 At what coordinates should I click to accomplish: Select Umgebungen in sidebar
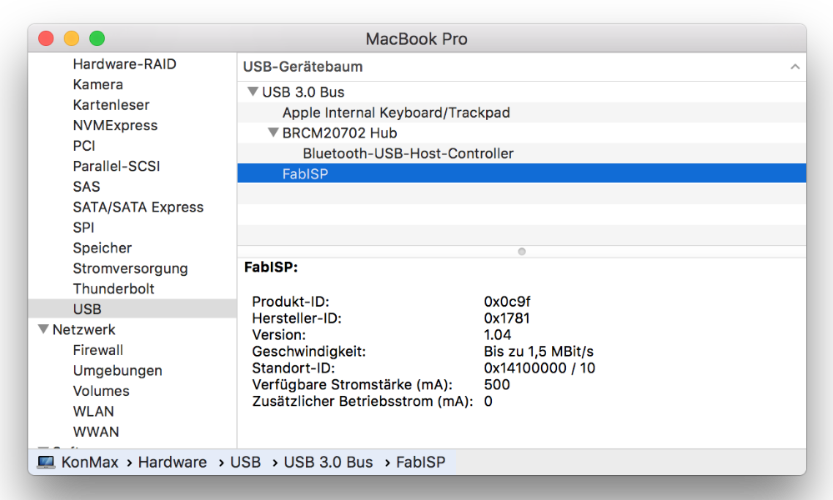click(x=117, y=370)
